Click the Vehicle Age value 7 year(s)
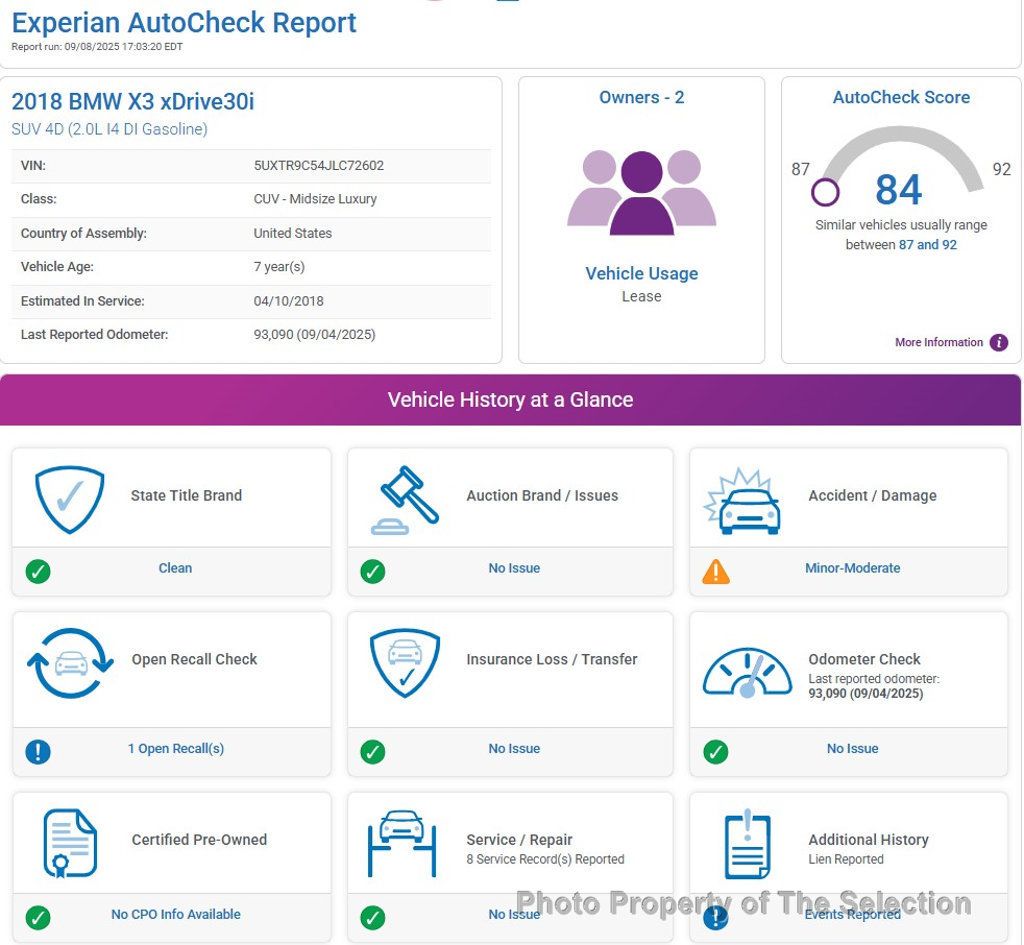The width and height of the screenshot is (1024, 945). (x=279, y=267)
